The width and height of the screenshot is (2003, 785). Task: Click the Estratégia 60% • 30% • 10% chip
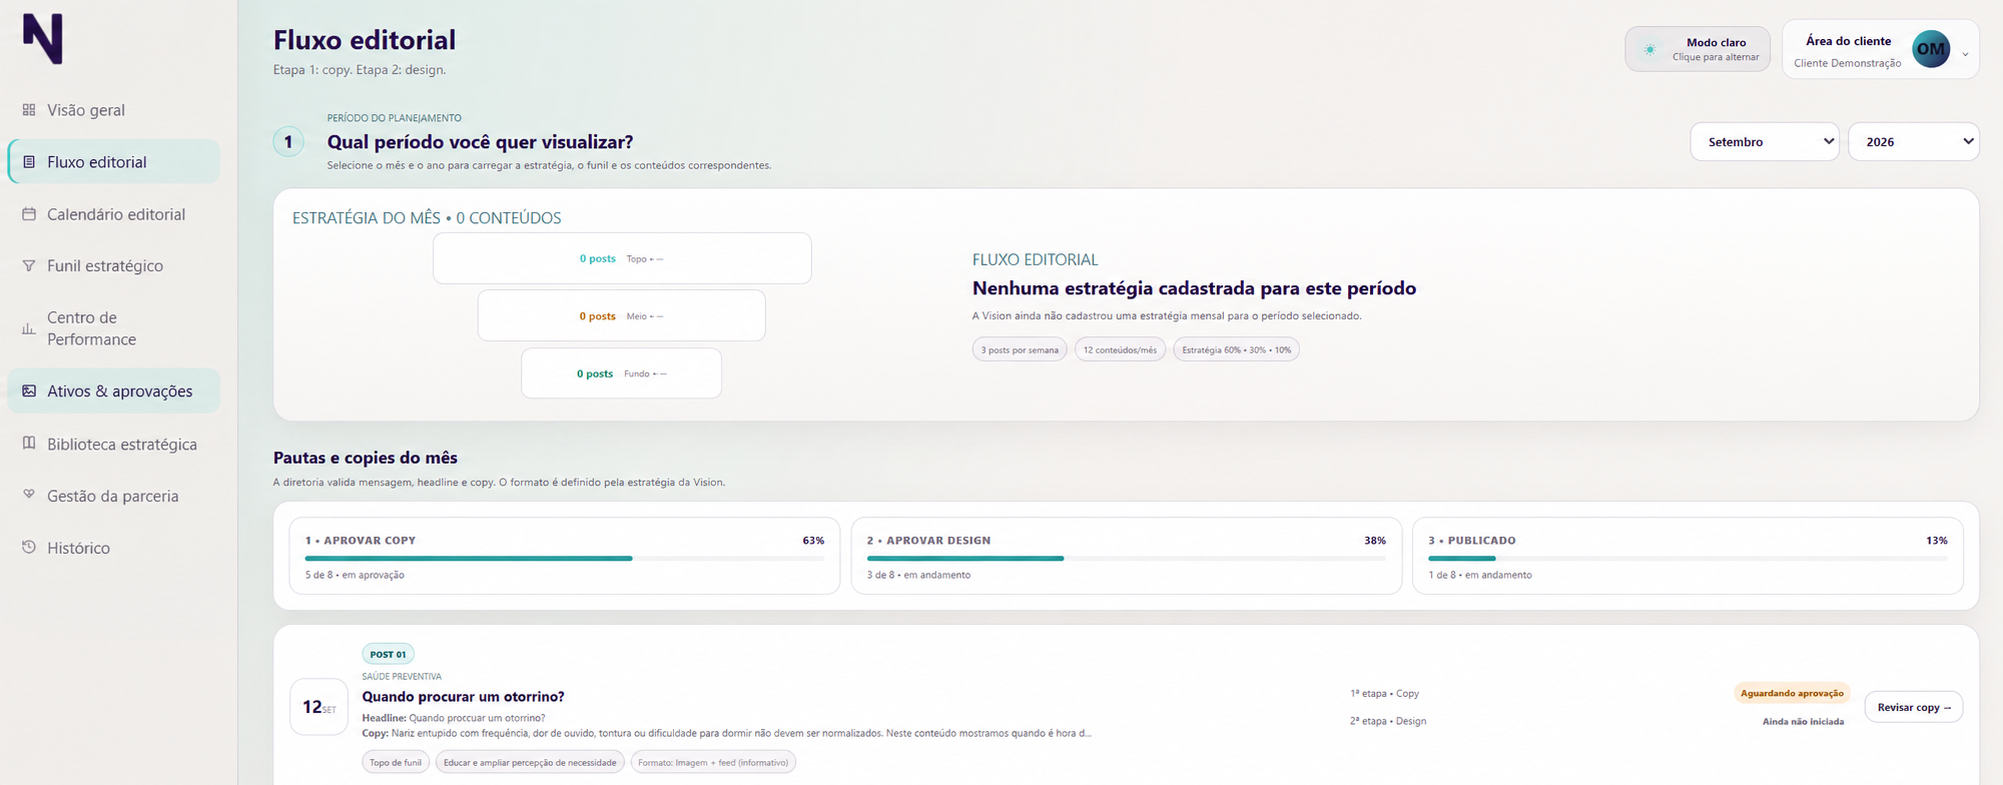coord(1236,350)
